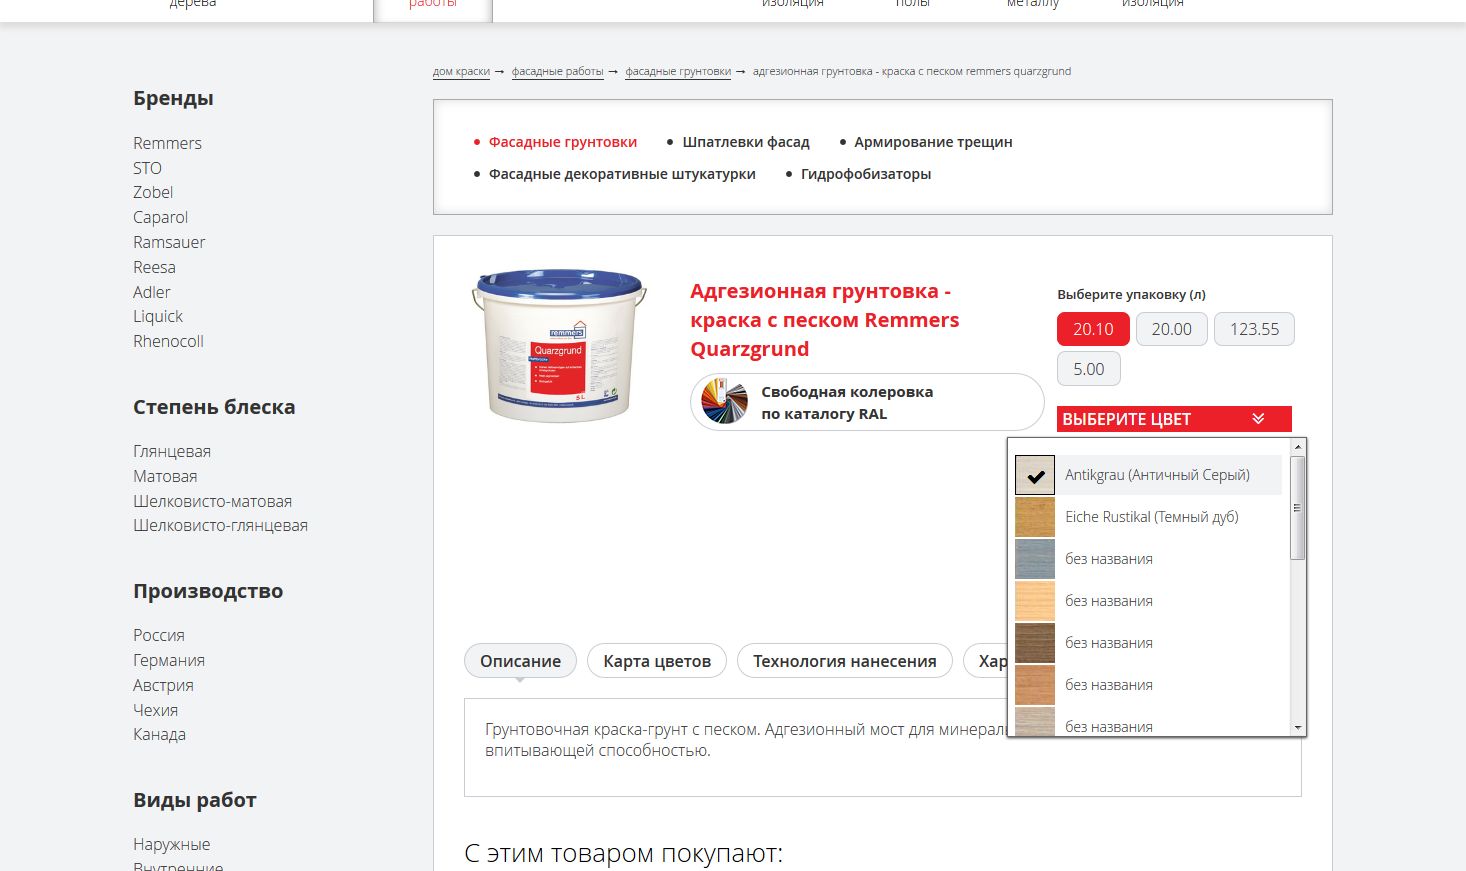Click the color list scroll-down arrow

1298,728
